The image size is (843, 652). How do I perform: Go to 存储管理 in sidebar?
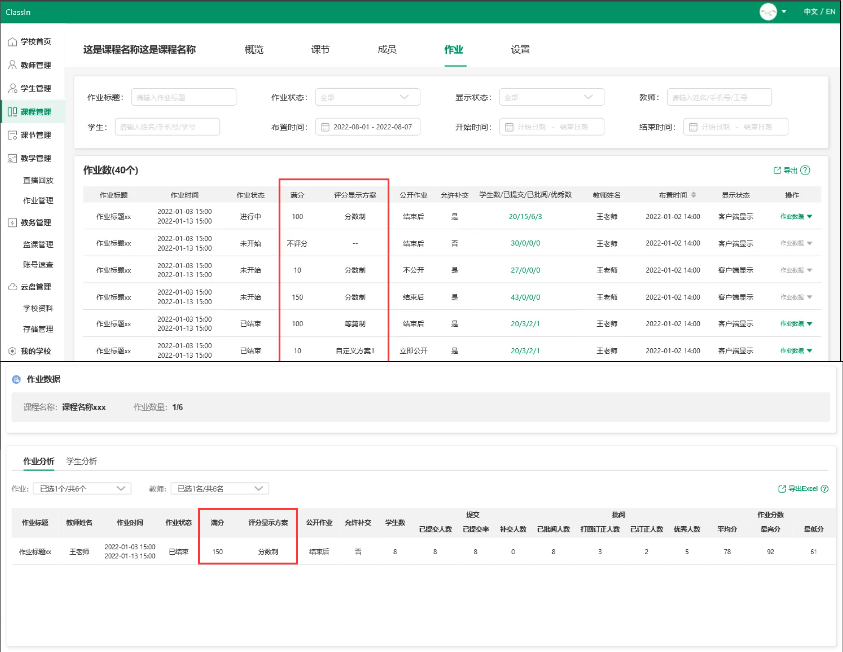pyautogui.click(x=38, y=329)
